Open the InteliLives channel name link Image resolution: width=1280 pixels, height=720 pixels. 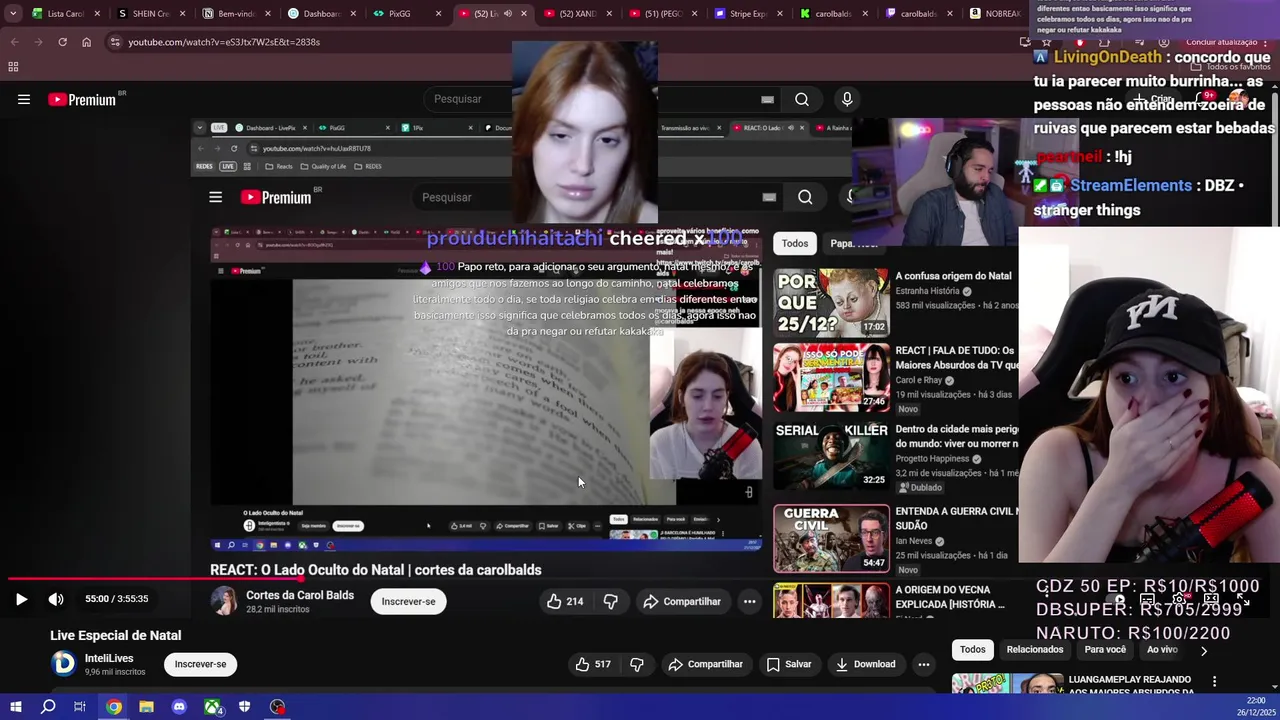pyautogui.click(x=109, y=658)
